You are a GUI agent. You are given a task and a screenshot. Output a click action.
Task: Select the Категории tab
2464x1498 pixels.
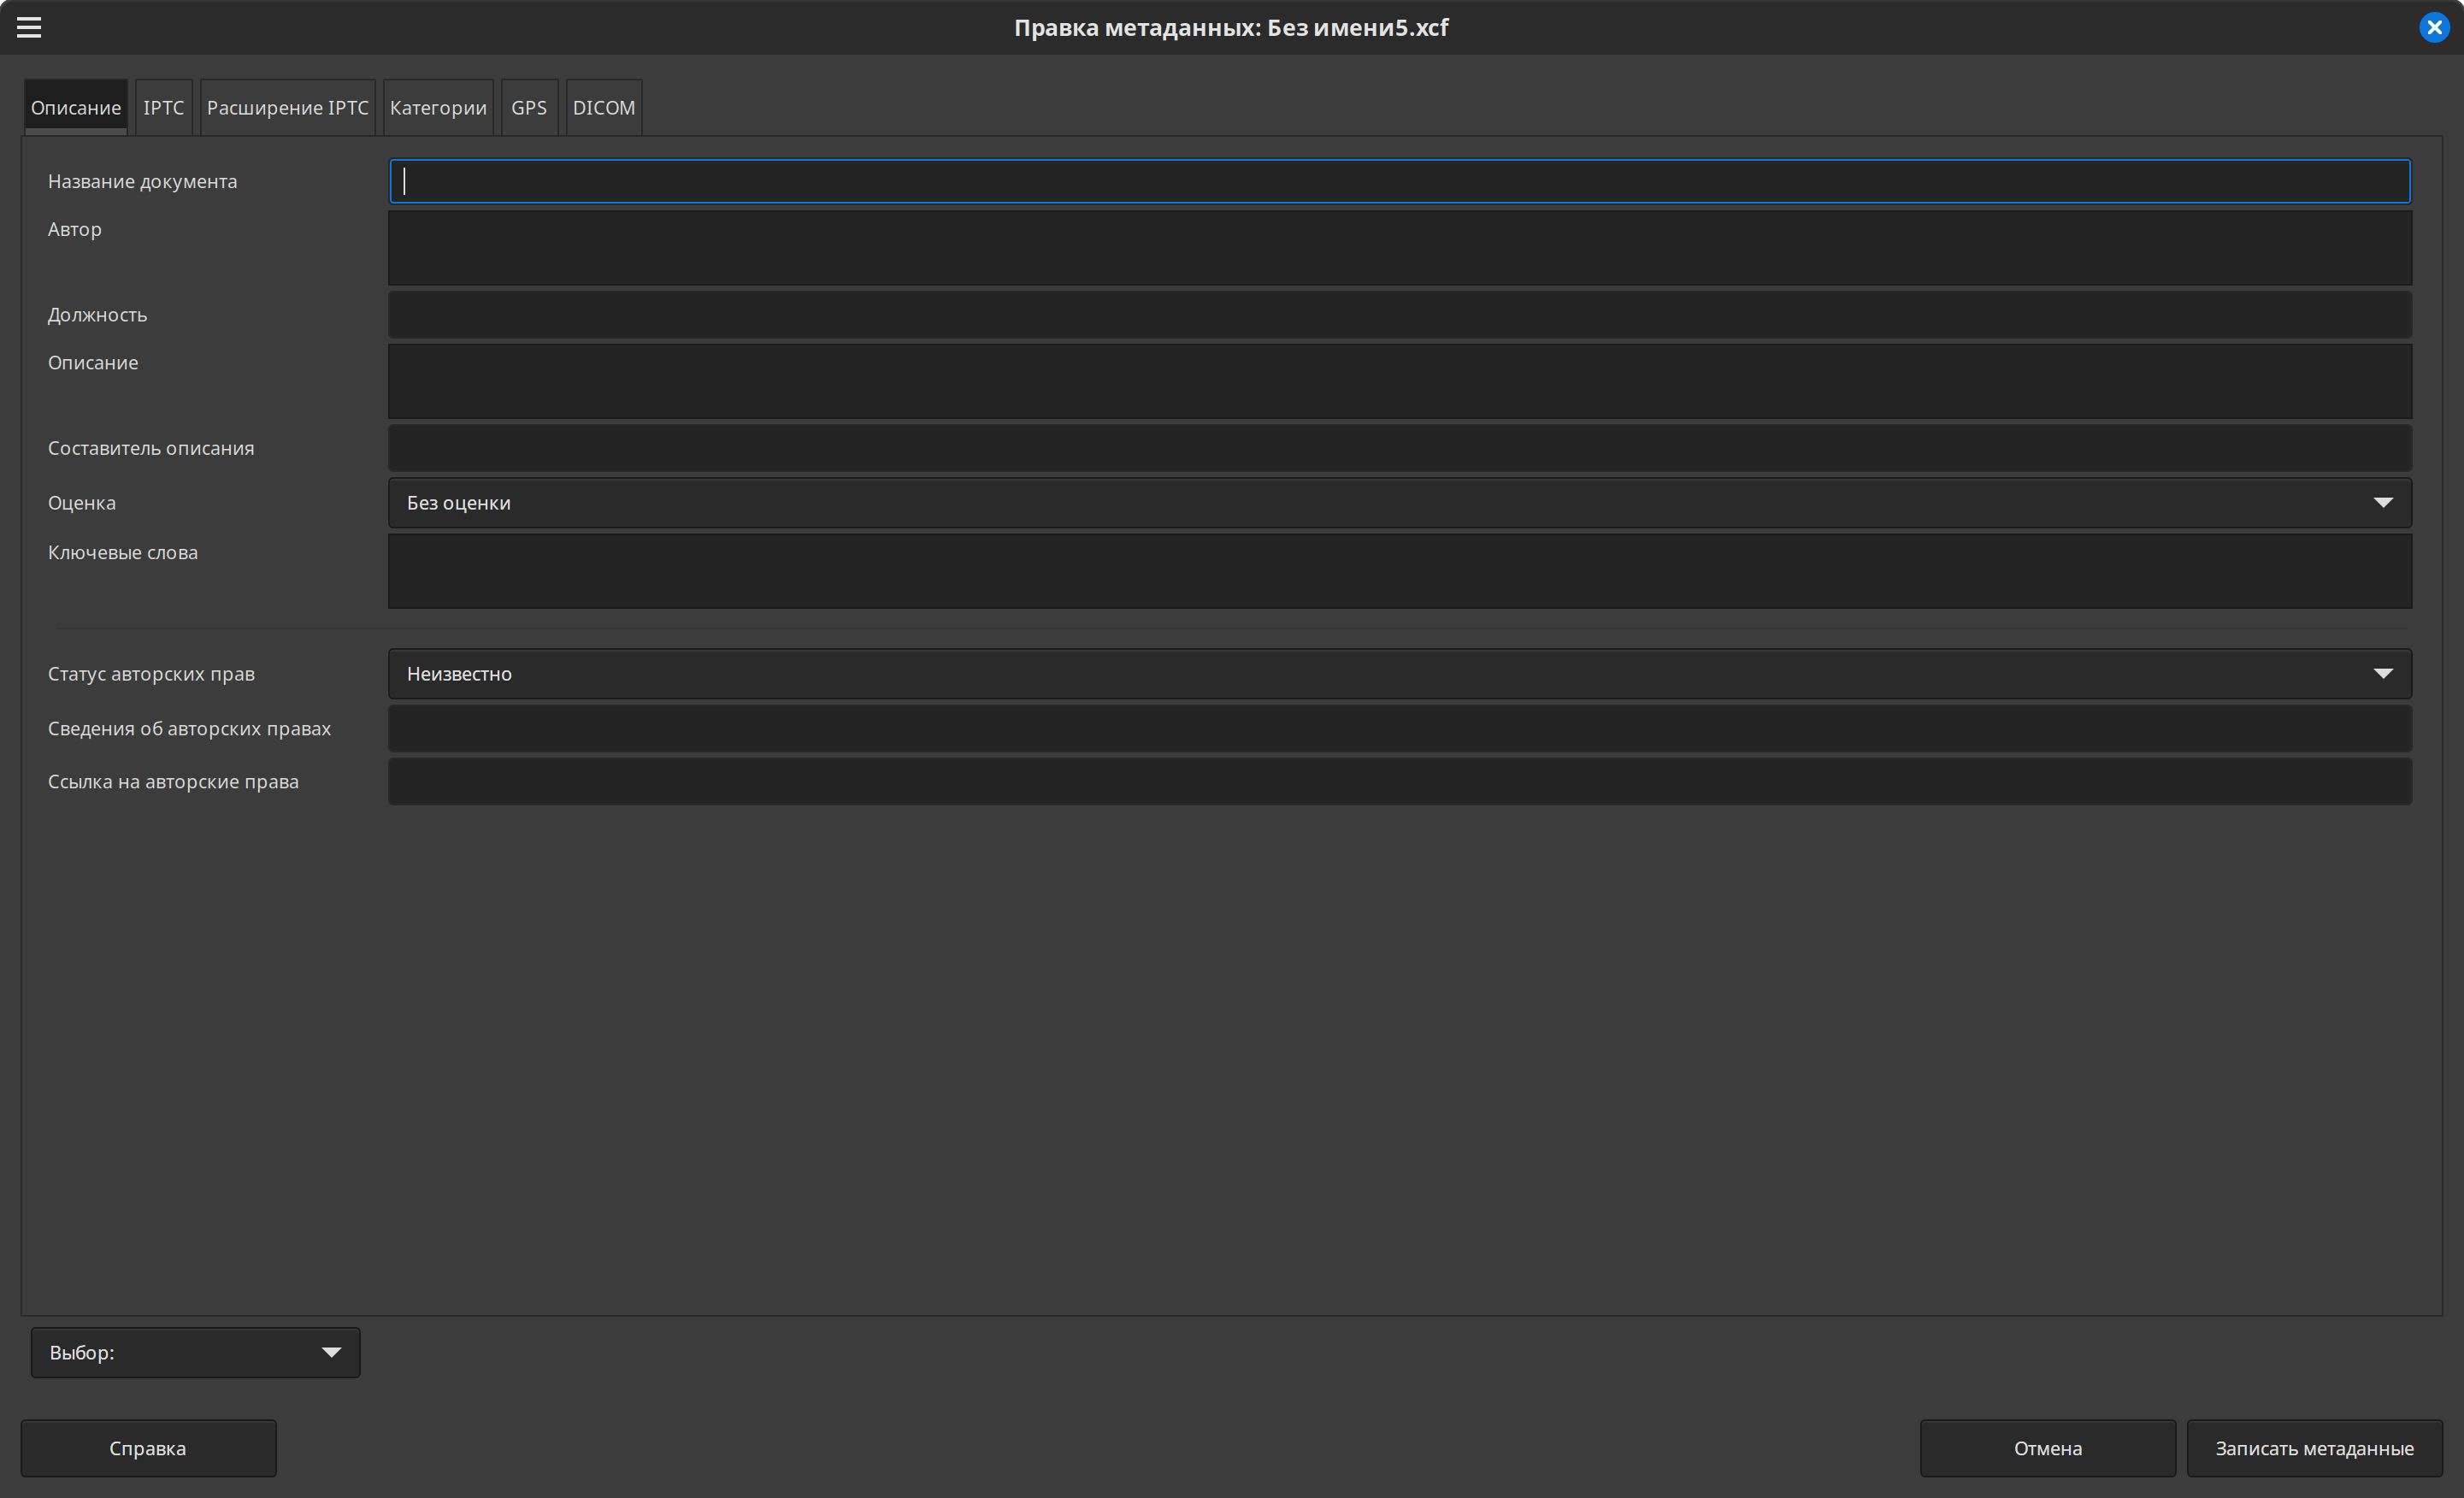point(437,107)
